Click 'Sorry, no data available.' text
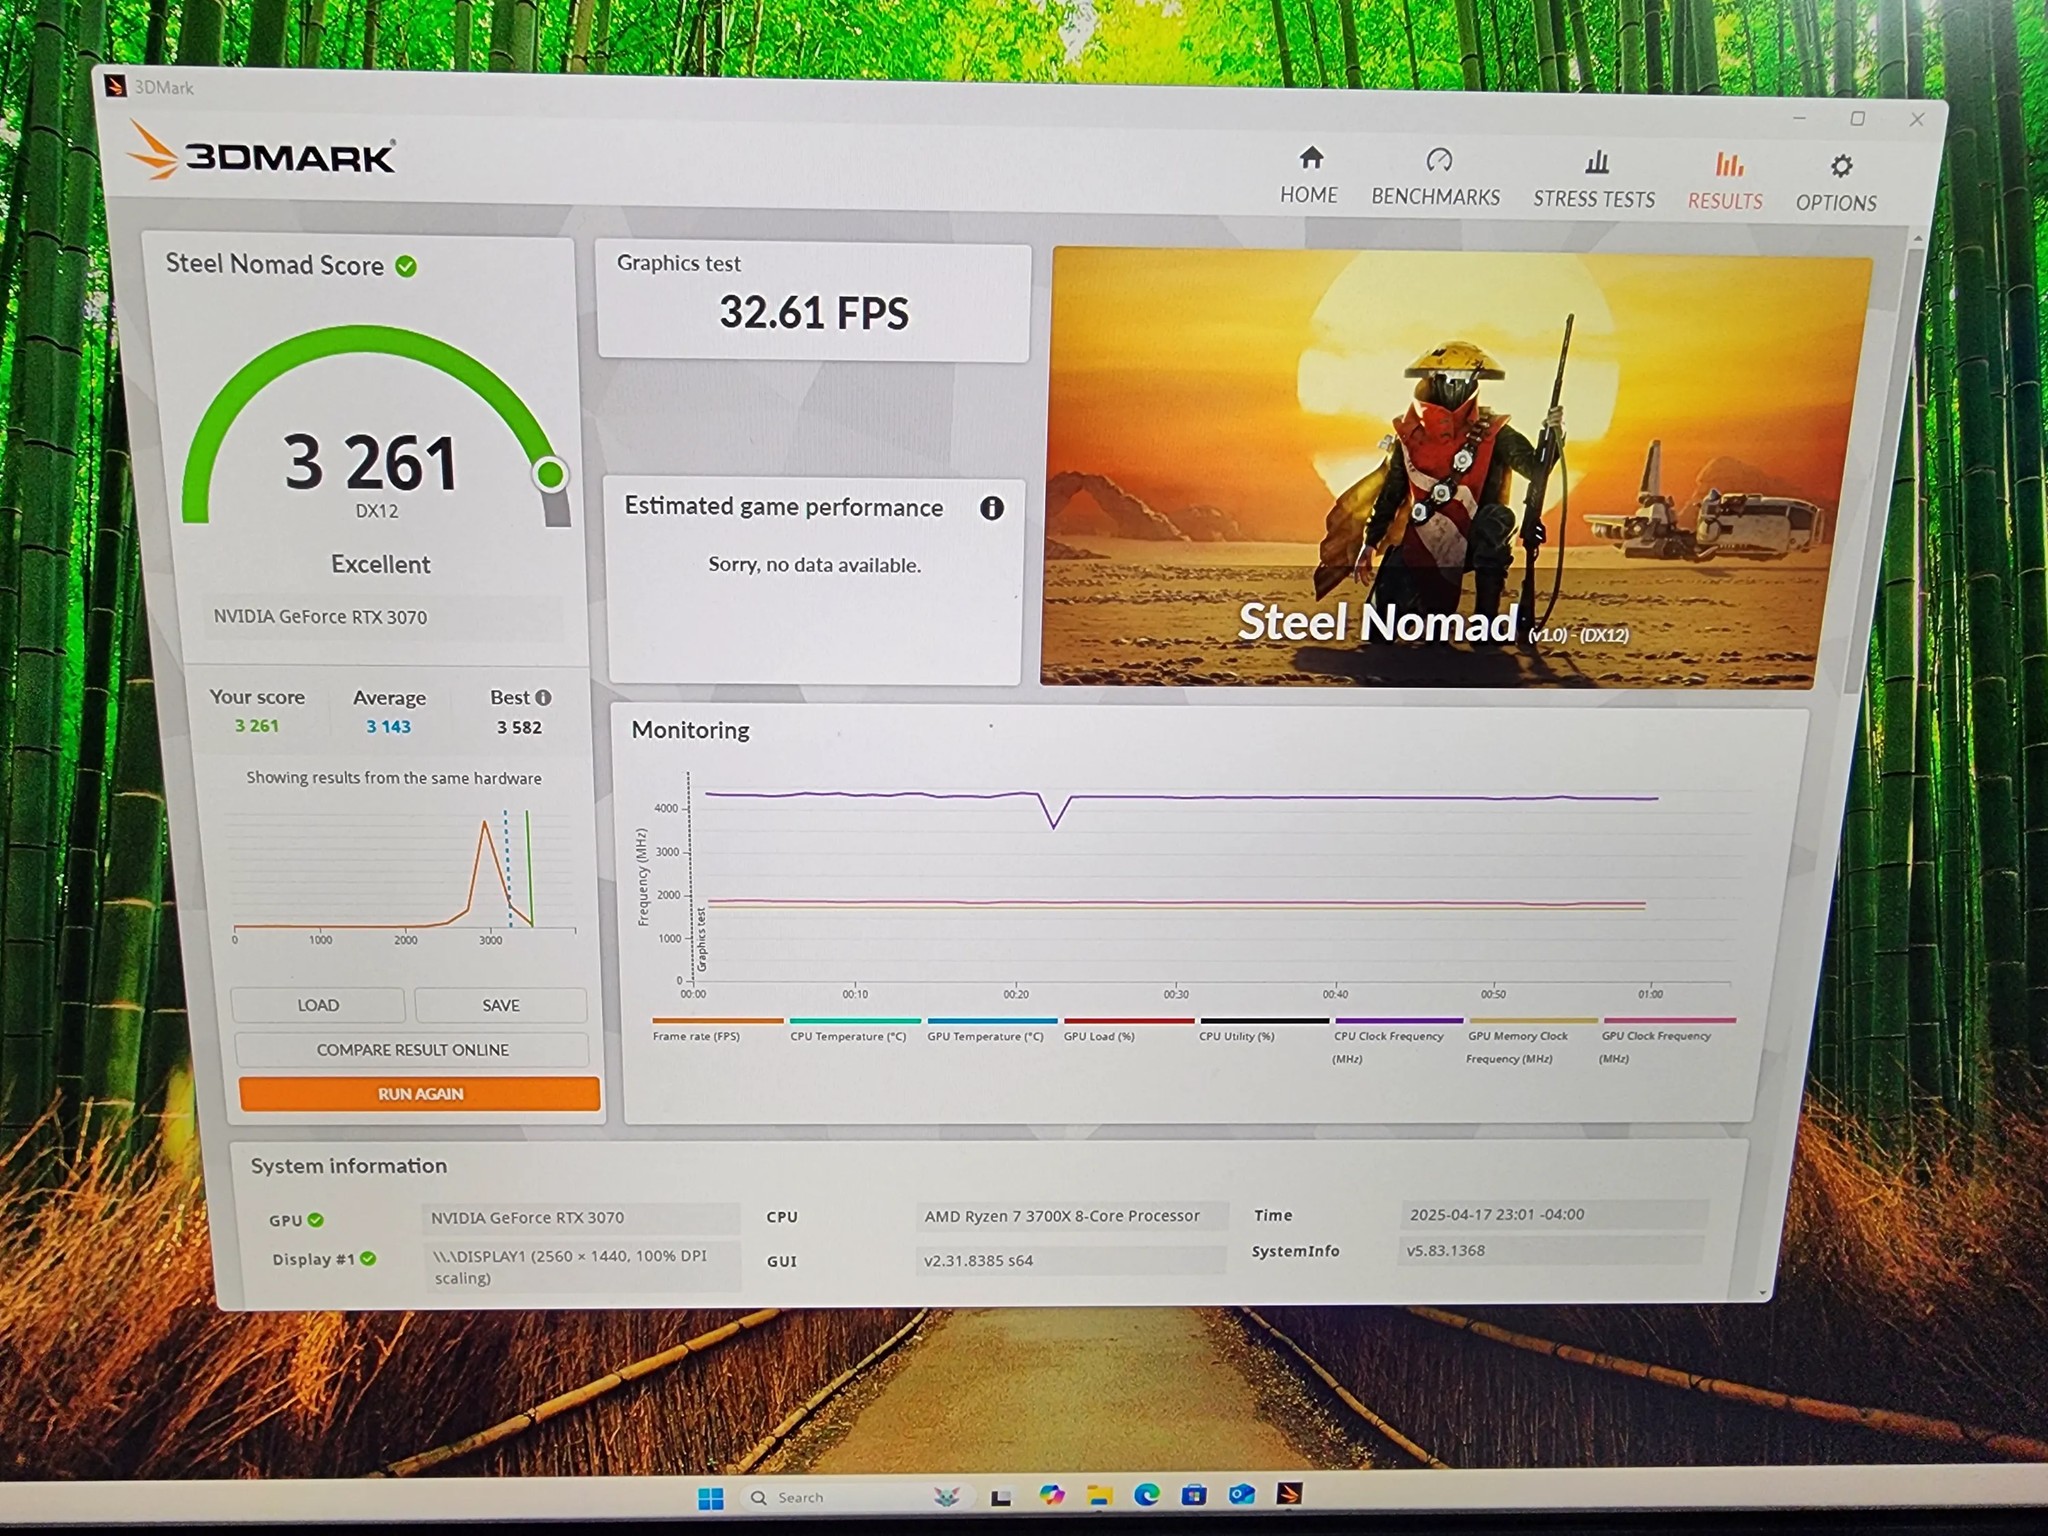Viewport: 2048px width, 1536px height. (814, 565)
